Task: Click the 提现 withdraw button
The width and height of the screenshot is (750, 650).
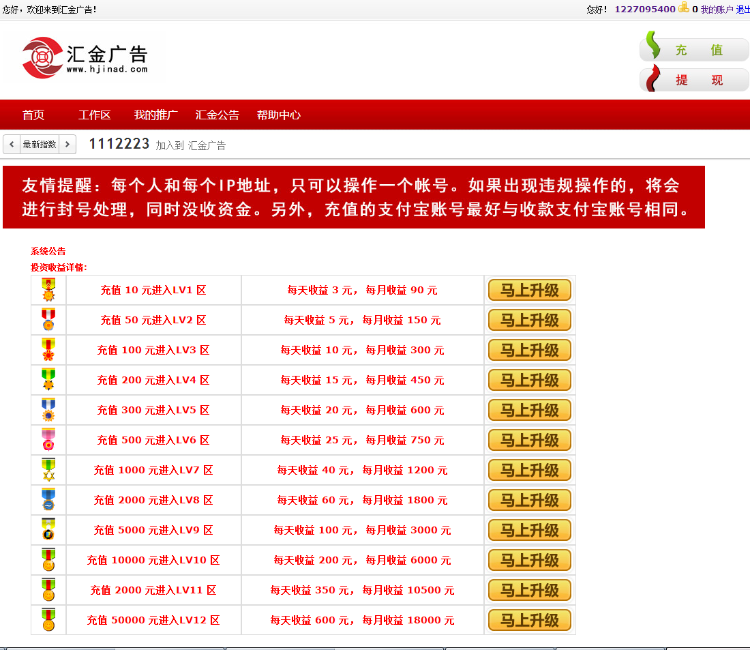Action: pyautogui.click(x=694, y=79)
